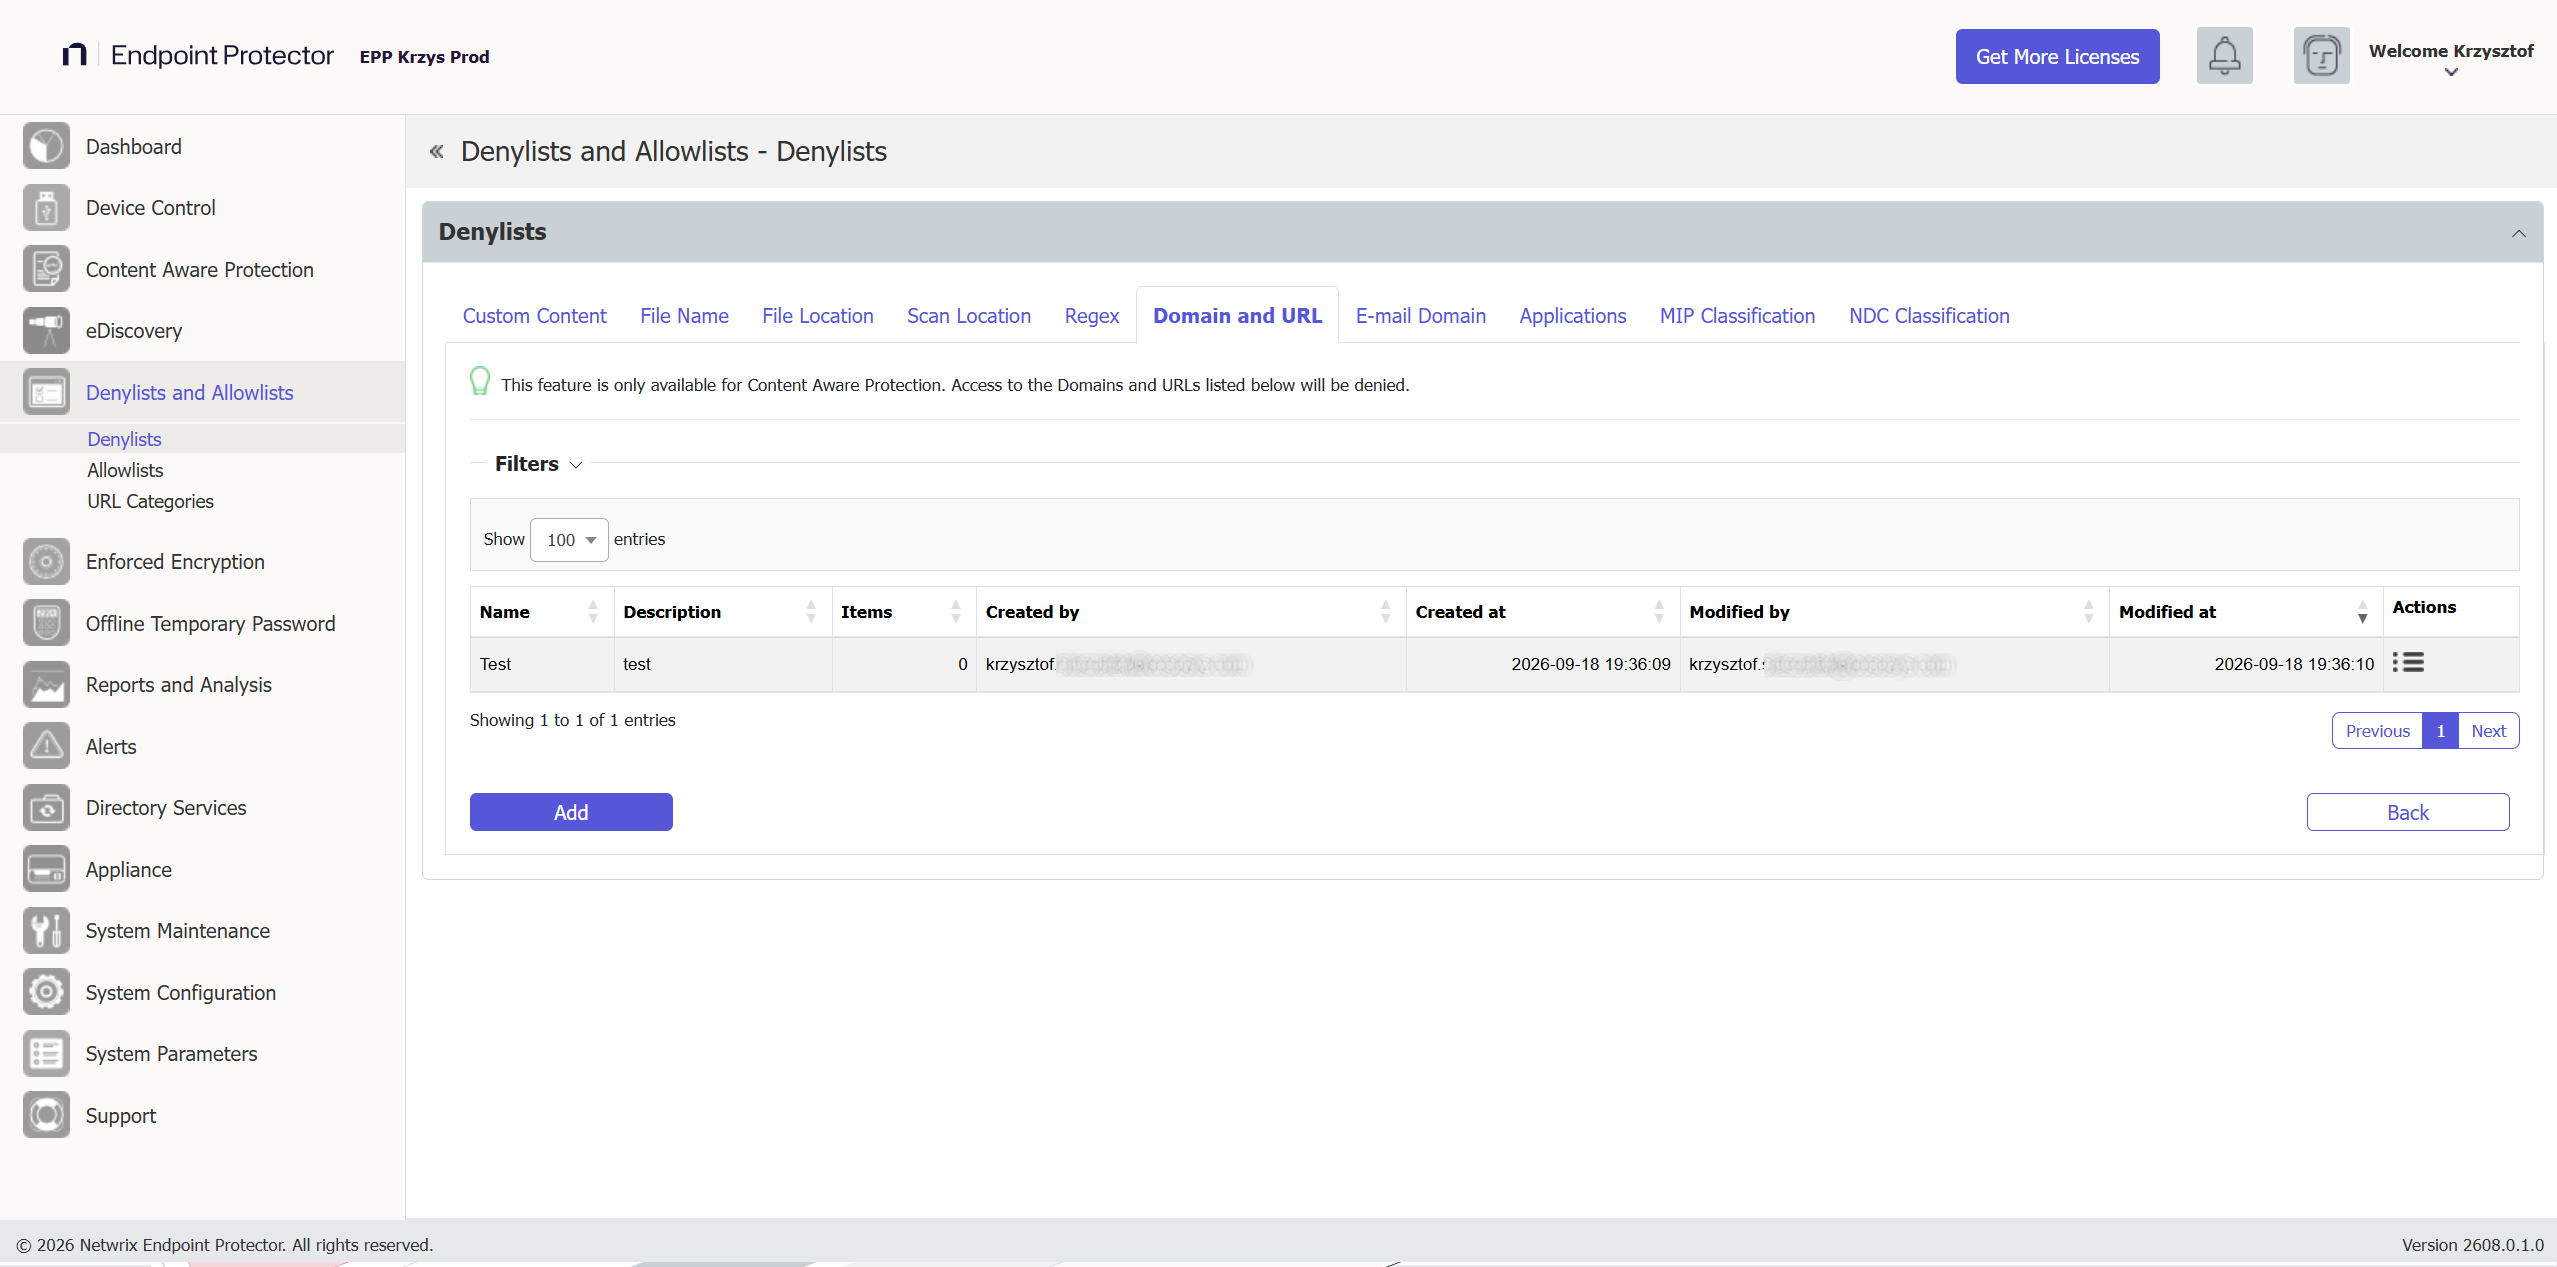Screen dimensions: 2557x1267
Task: Click the double-chevron sidebar collapse icon
Action: [x=436, y=152]
